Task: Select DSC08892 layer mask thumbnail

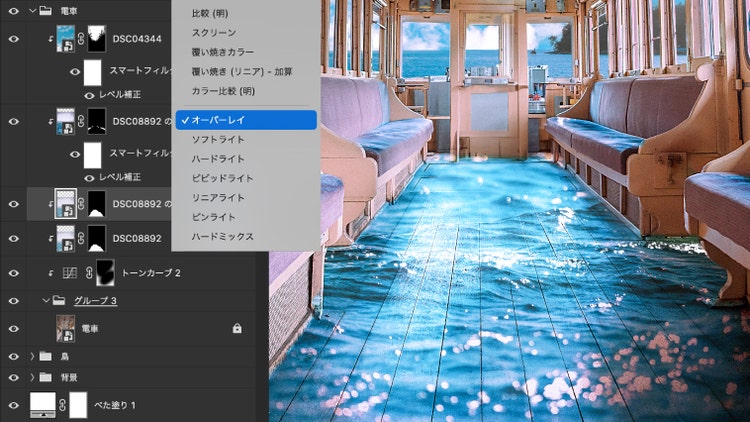Action: (97, 238)
